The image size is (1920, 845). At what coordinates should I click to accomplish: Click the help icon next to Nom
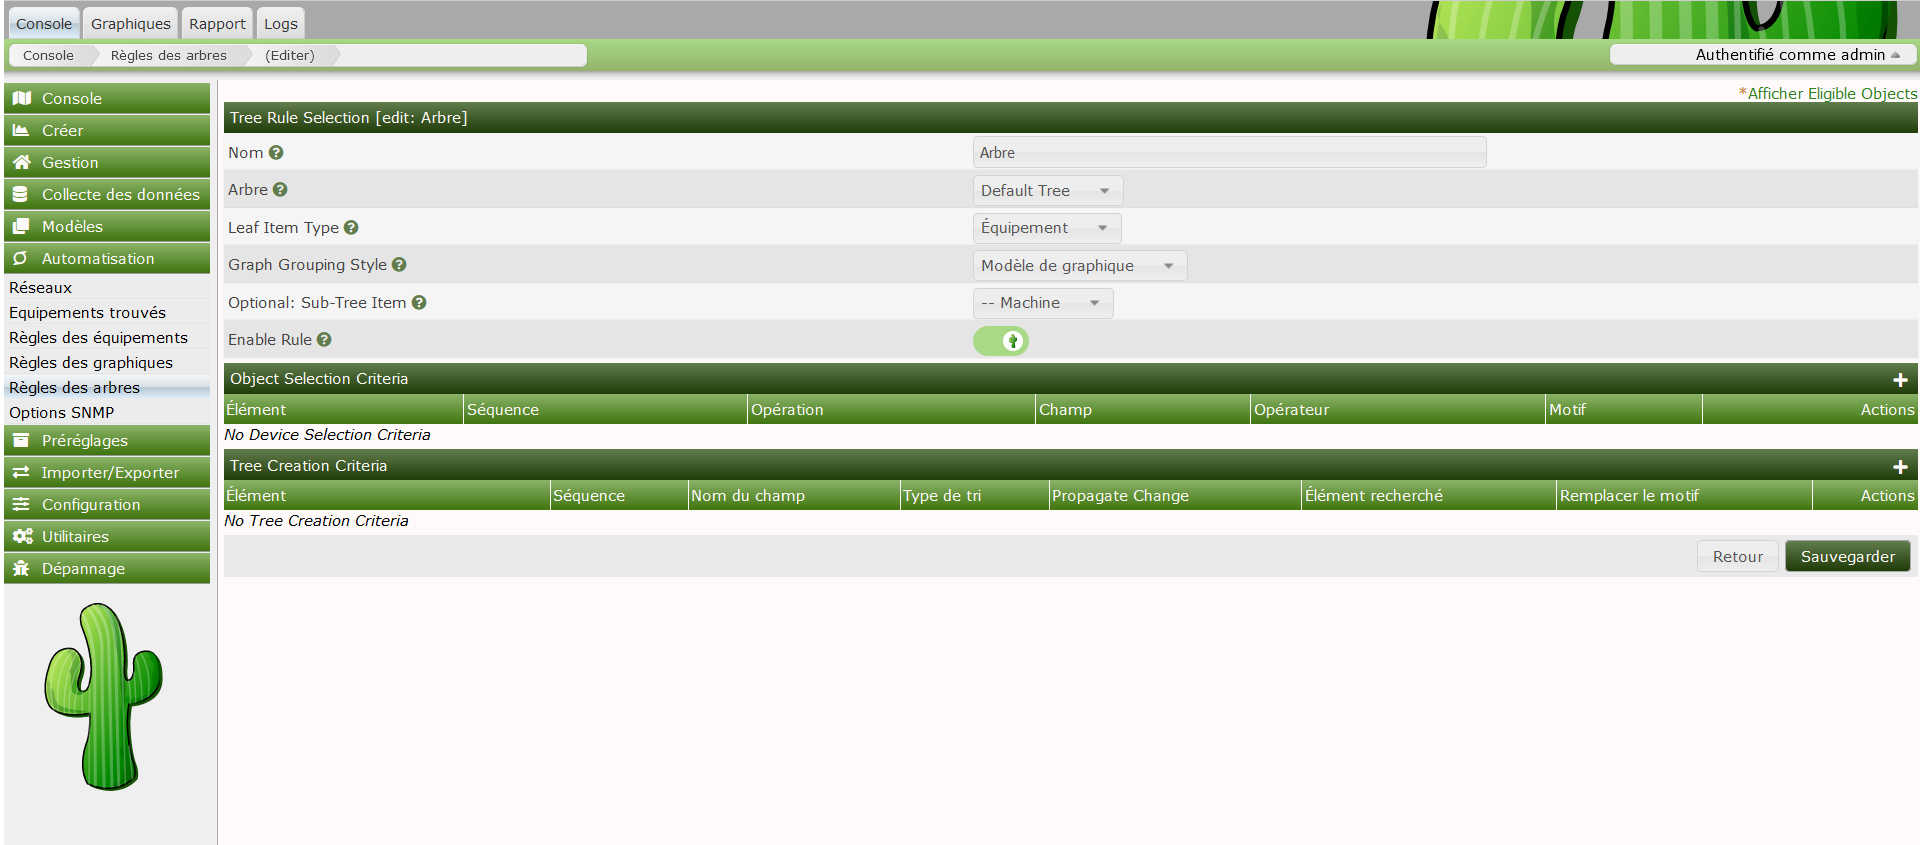click(276, 153)
